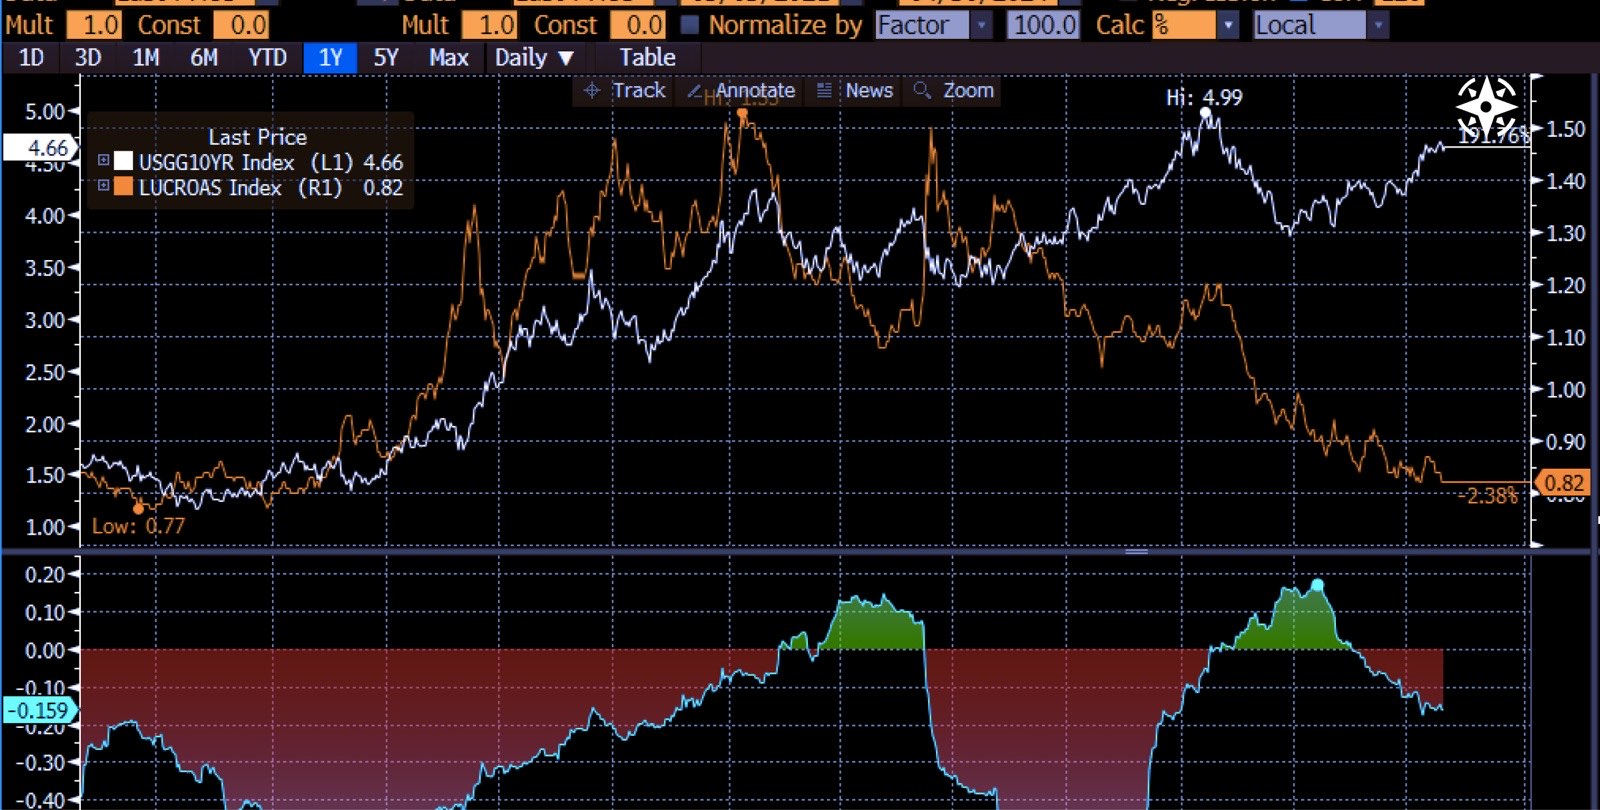
Task: Click the Zoom button label
Action: click(x=968, y=90)
